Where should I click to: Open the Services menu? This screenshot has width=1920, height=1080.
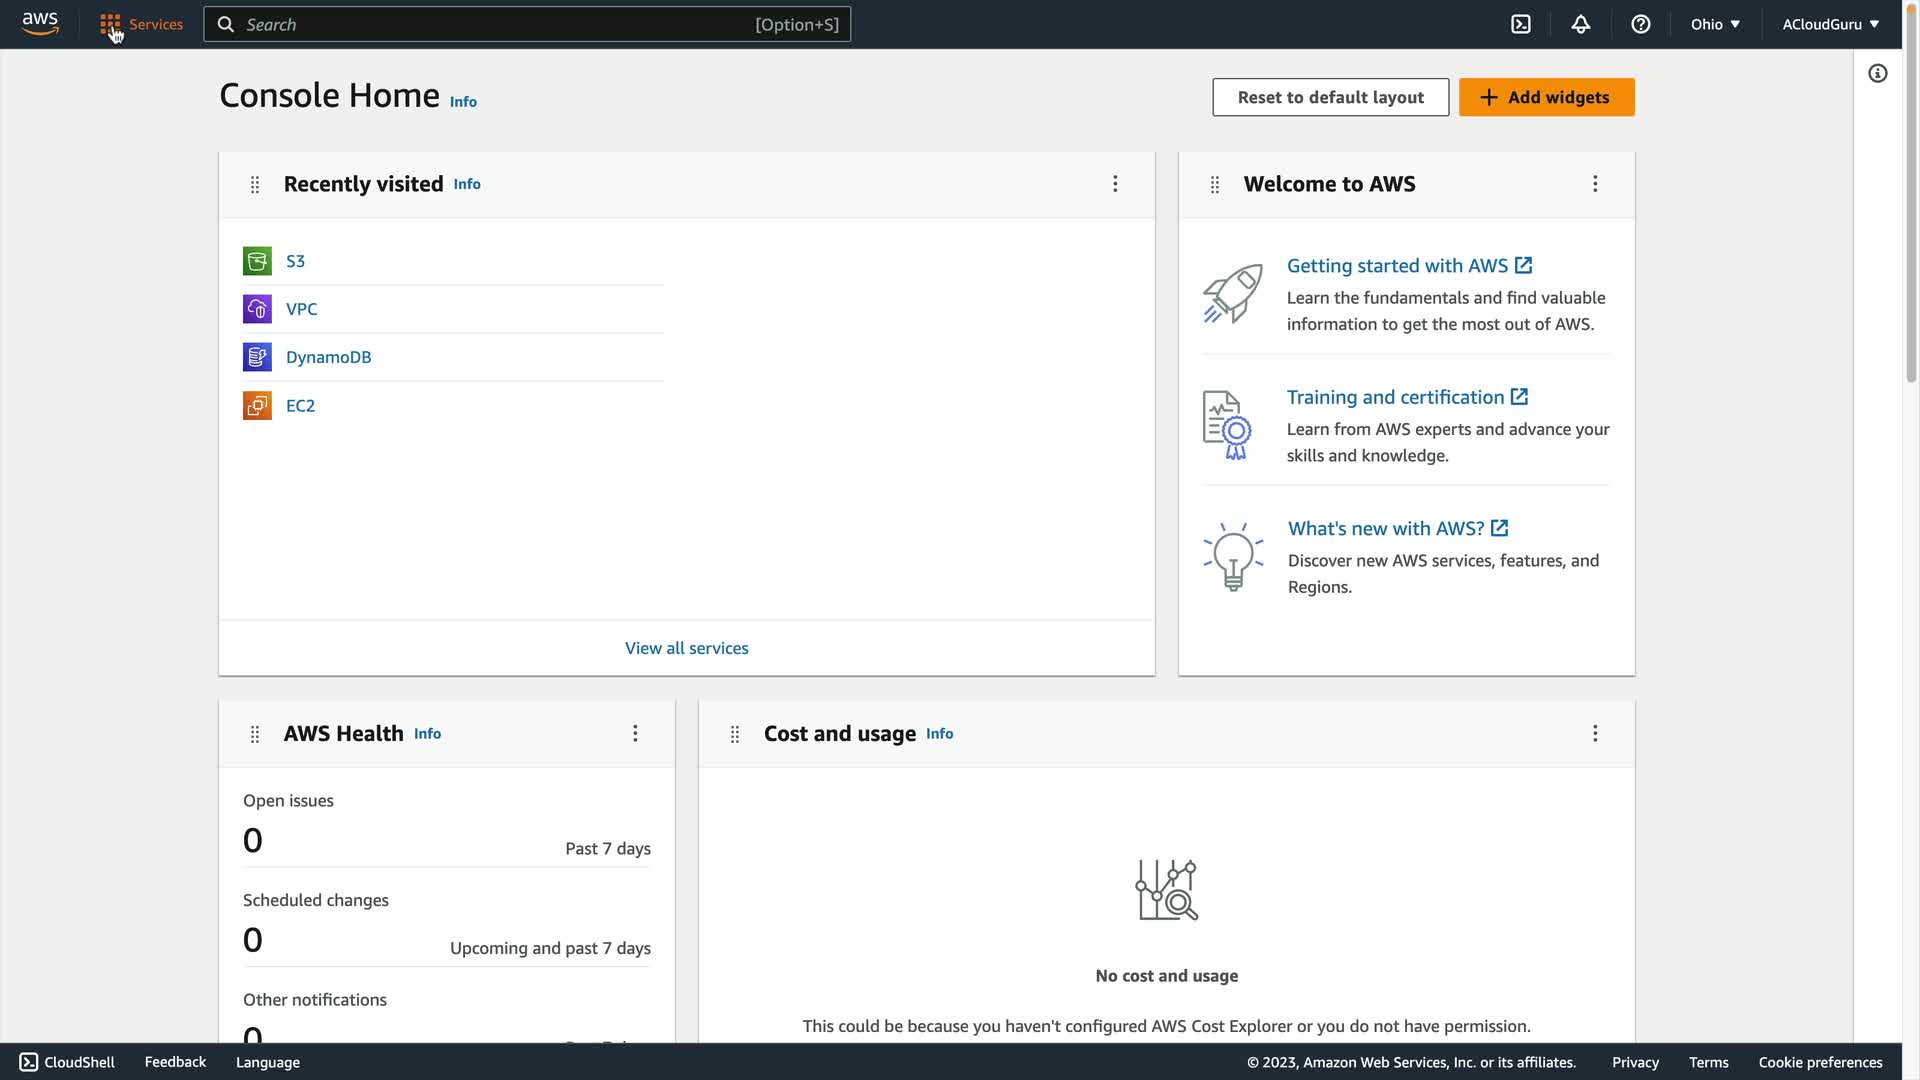tap(142, 24)
